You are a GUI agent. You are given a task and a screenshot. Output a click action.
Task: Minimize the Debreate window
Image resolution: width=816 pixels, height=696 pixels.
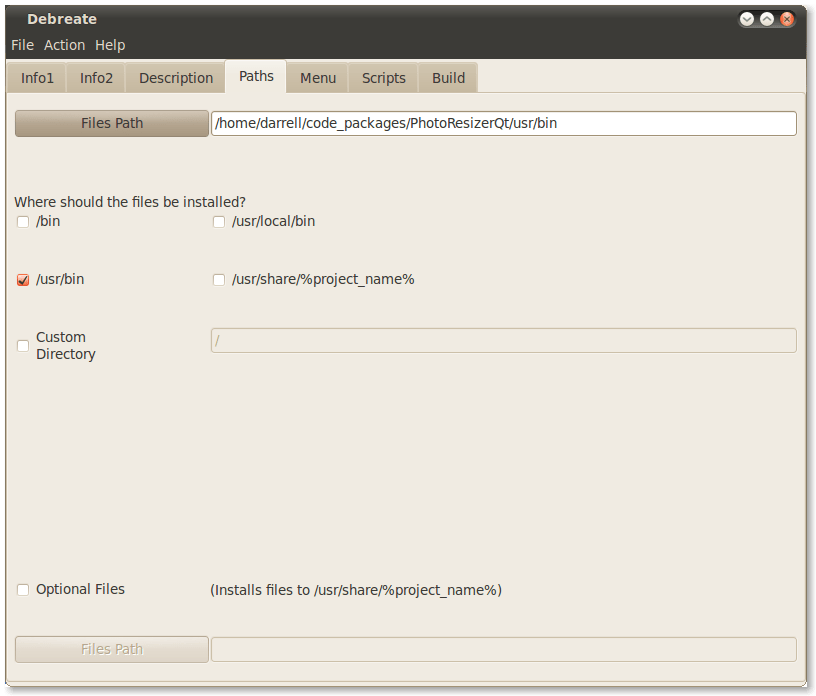pyautogui.click(x=747, y=19)
